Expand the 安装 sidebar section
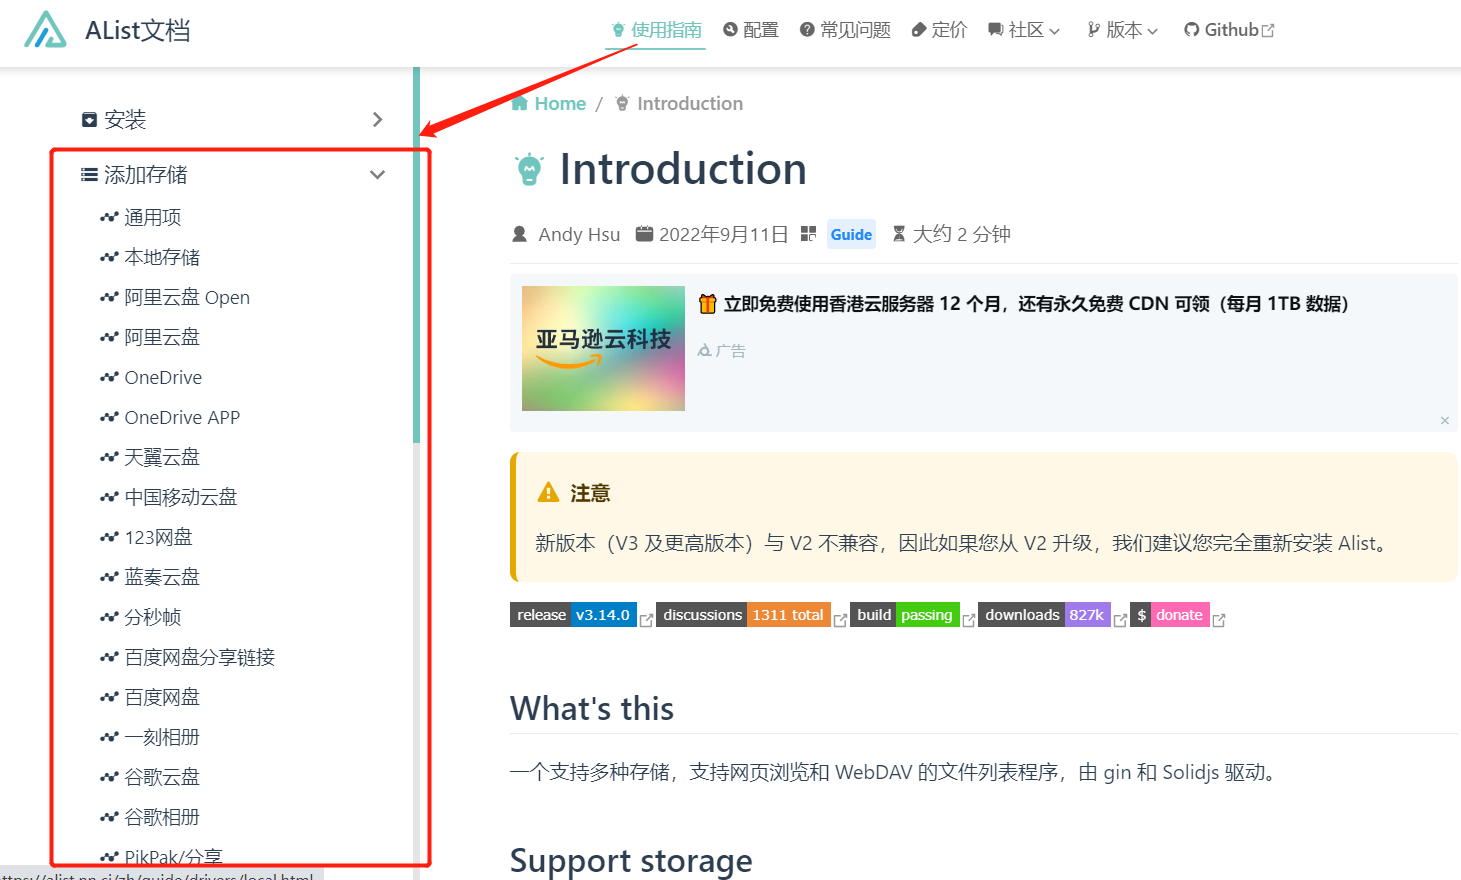Screen dimensions: 1461x880 (x=377, y=118)
